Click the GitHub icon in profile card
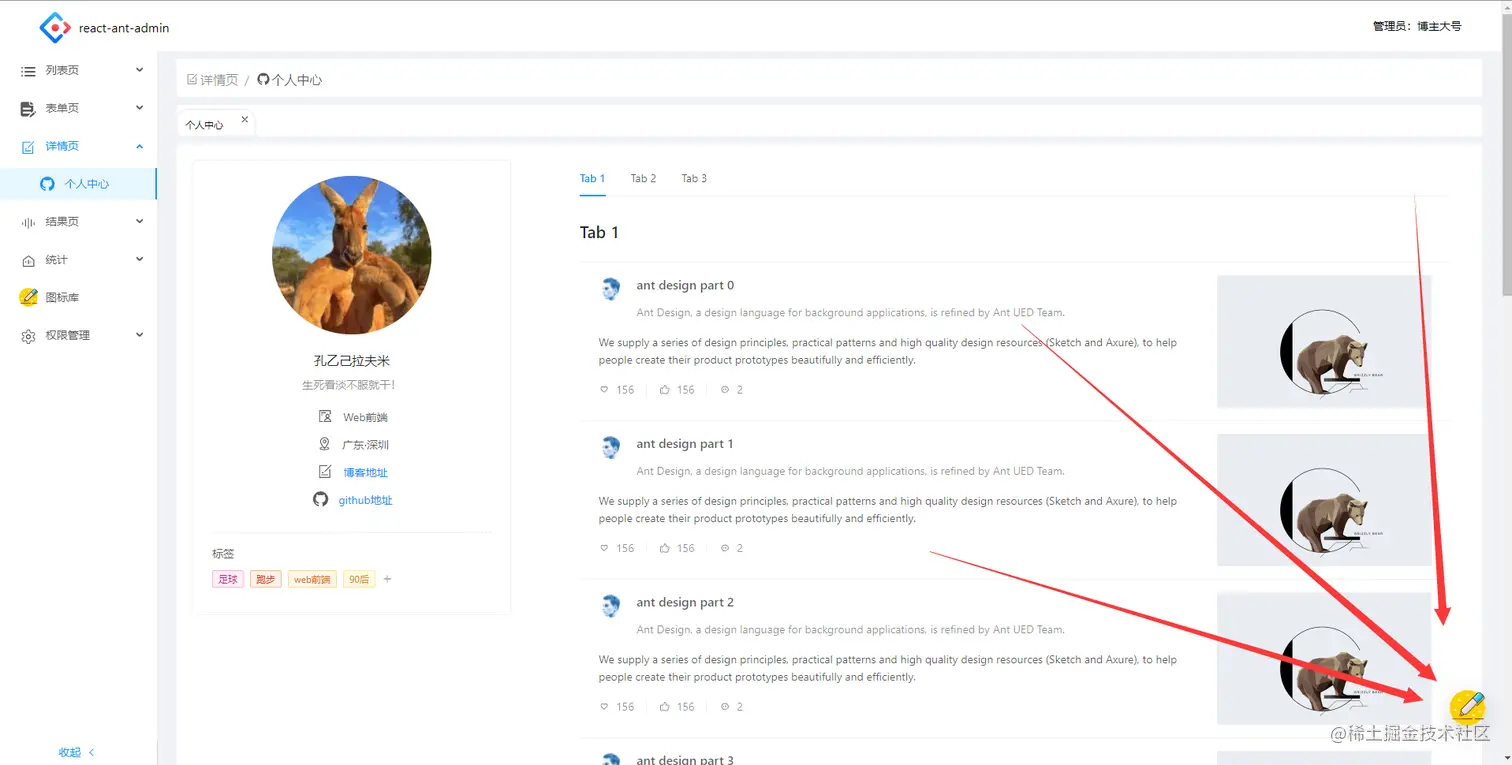 (x=321, y=499)
